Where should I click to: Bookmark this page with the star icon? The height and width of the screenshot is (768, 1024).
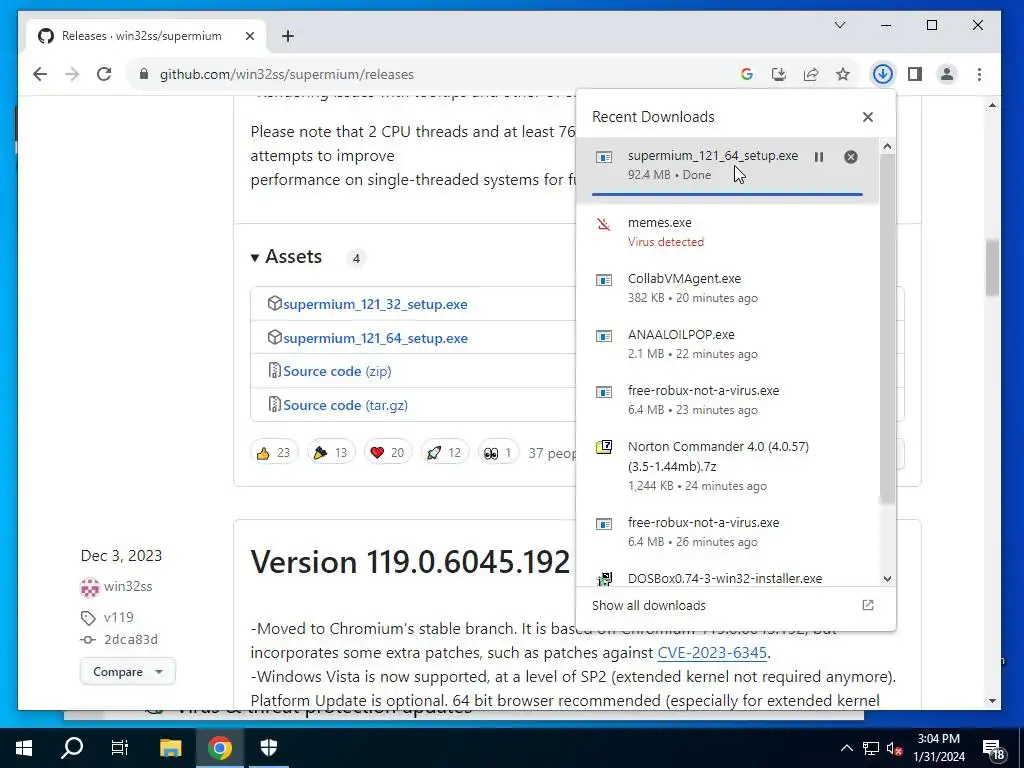(x=843, y=74)
